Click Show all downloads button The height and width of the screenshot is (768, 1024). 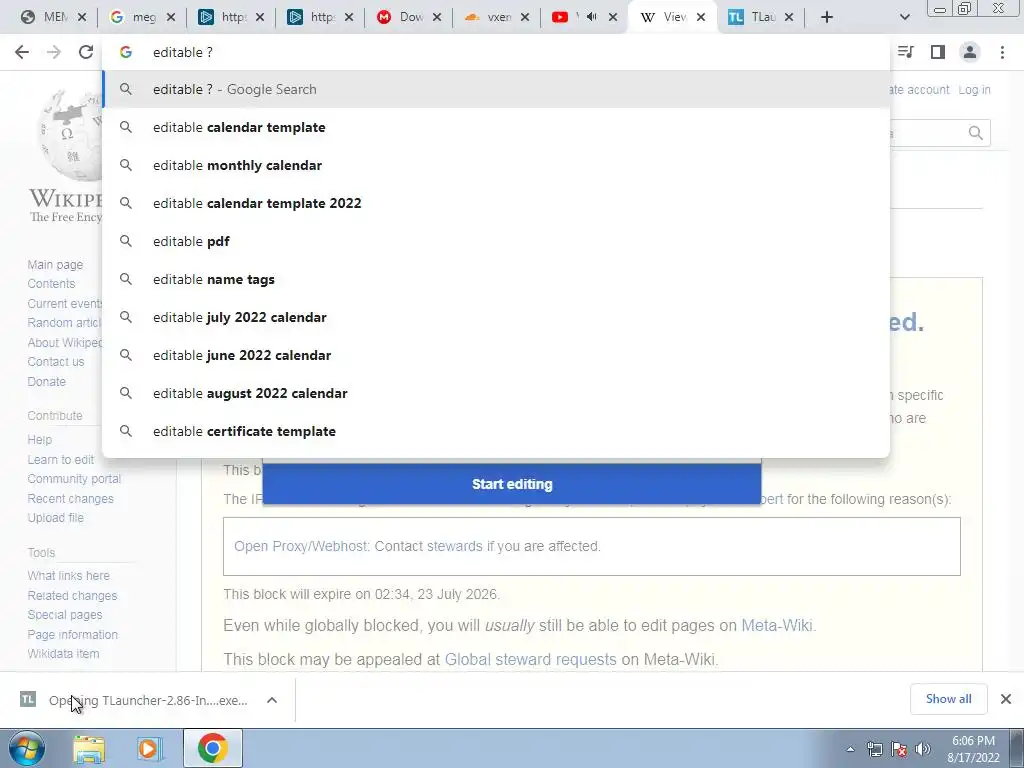948,699
